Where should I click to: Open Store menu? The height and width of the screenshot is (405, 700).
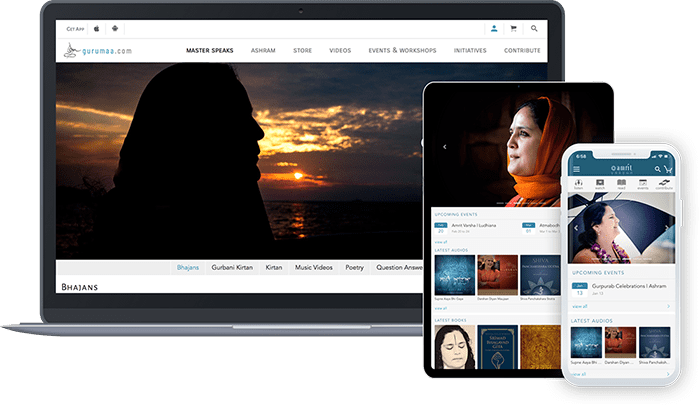pos(302,50)
